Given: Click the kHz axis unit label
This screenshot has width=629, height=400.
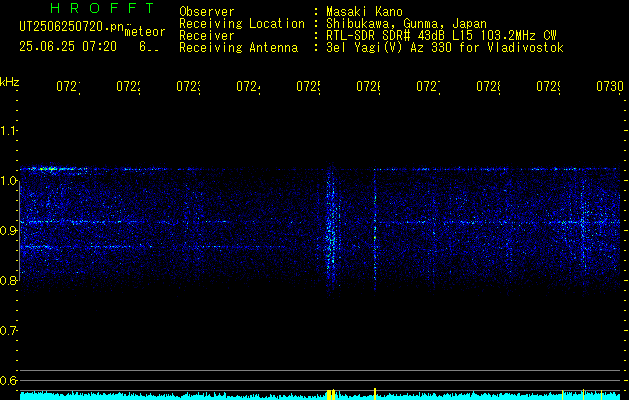Looking at the screenshot, I should [x=9, y=82].
